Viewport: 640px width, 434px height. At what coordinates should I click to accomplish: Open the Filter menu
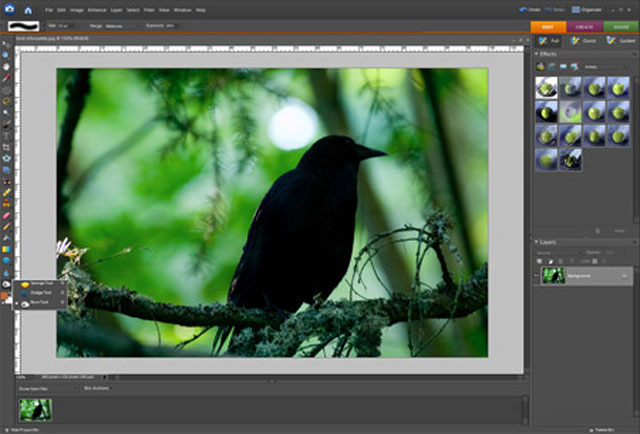pyautogui.click(x=148, y=9)
